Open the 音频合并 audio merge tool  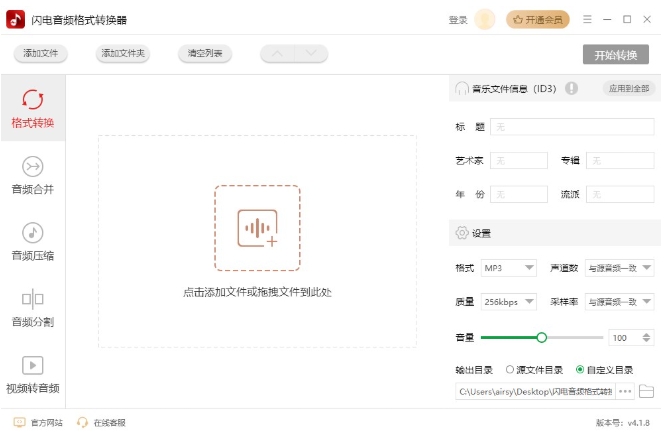click(33, 174)
